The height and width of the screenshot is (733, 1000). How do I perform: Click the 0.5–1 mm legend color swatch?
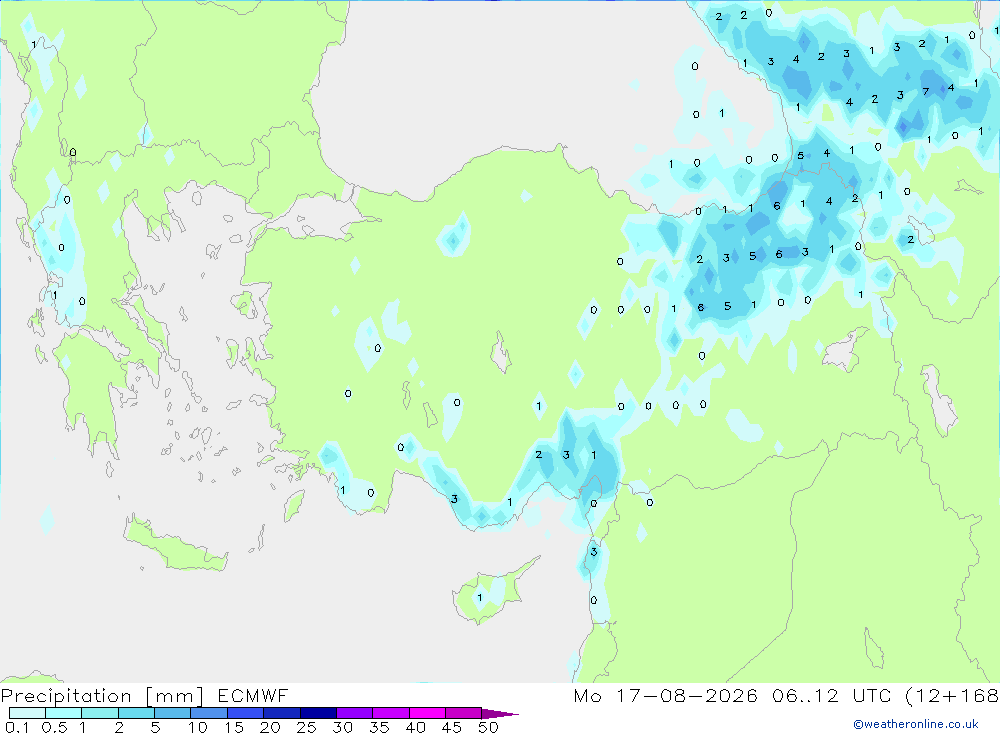(x=64, y=713)
